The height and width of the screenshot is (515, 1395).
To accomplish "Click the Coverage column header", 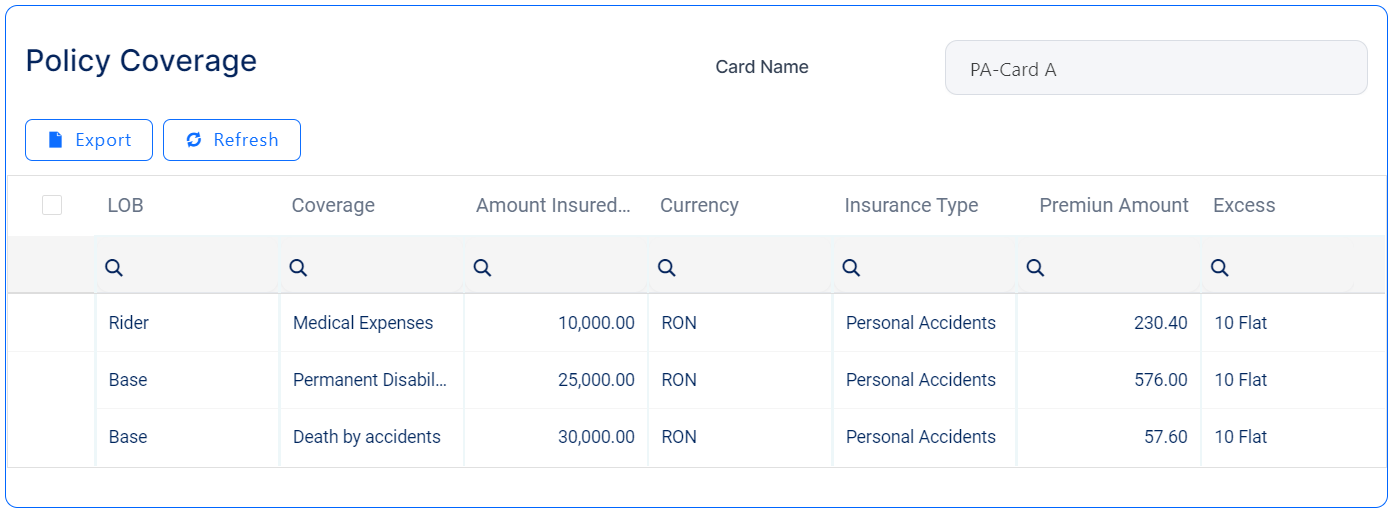I will (x=333, y=205).
